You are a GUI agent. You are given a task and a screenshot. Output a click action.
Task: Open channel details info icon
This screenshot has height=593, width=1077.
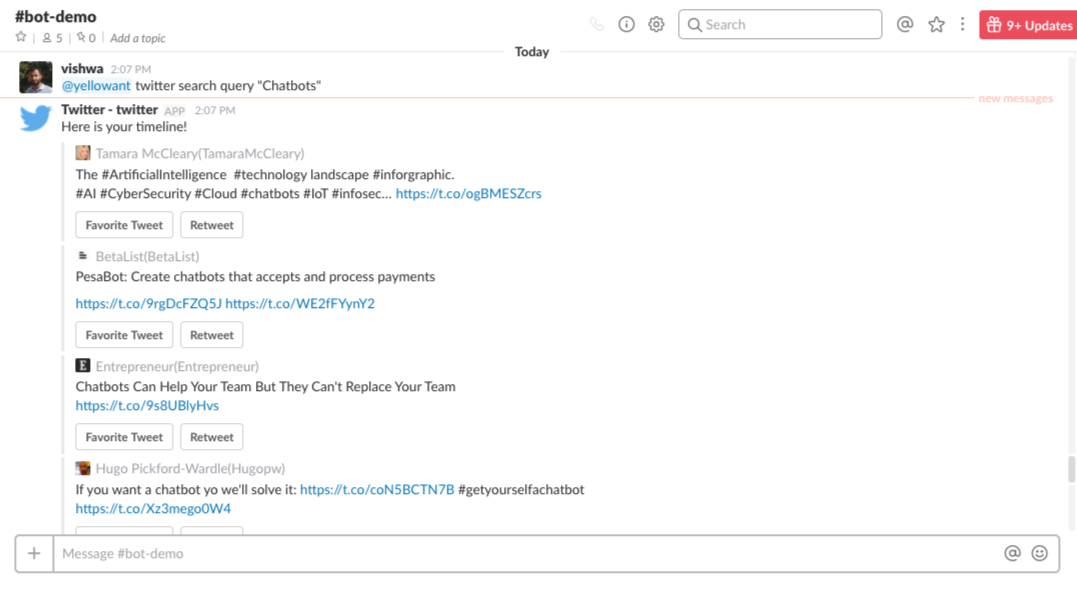pyautogui.click(x=626, y=25)
